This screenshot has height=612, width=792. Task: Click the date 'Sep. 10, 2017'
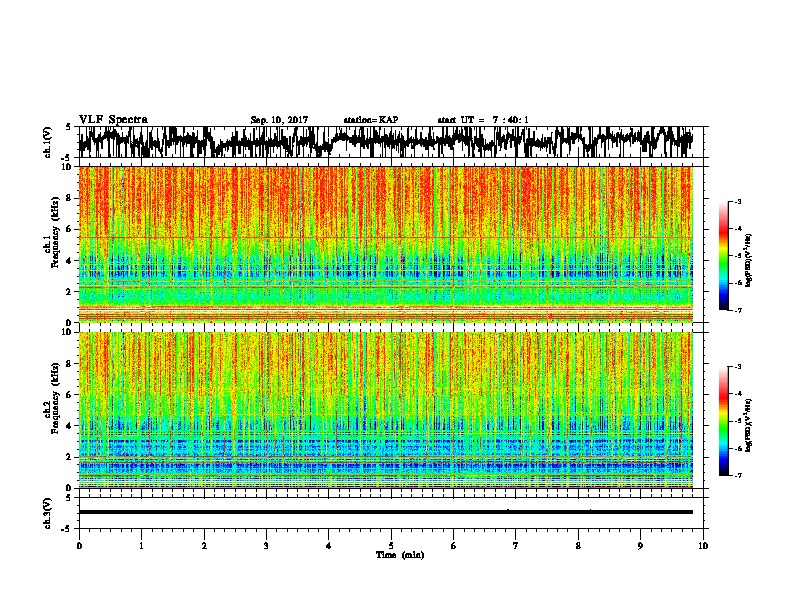[279, 120]
